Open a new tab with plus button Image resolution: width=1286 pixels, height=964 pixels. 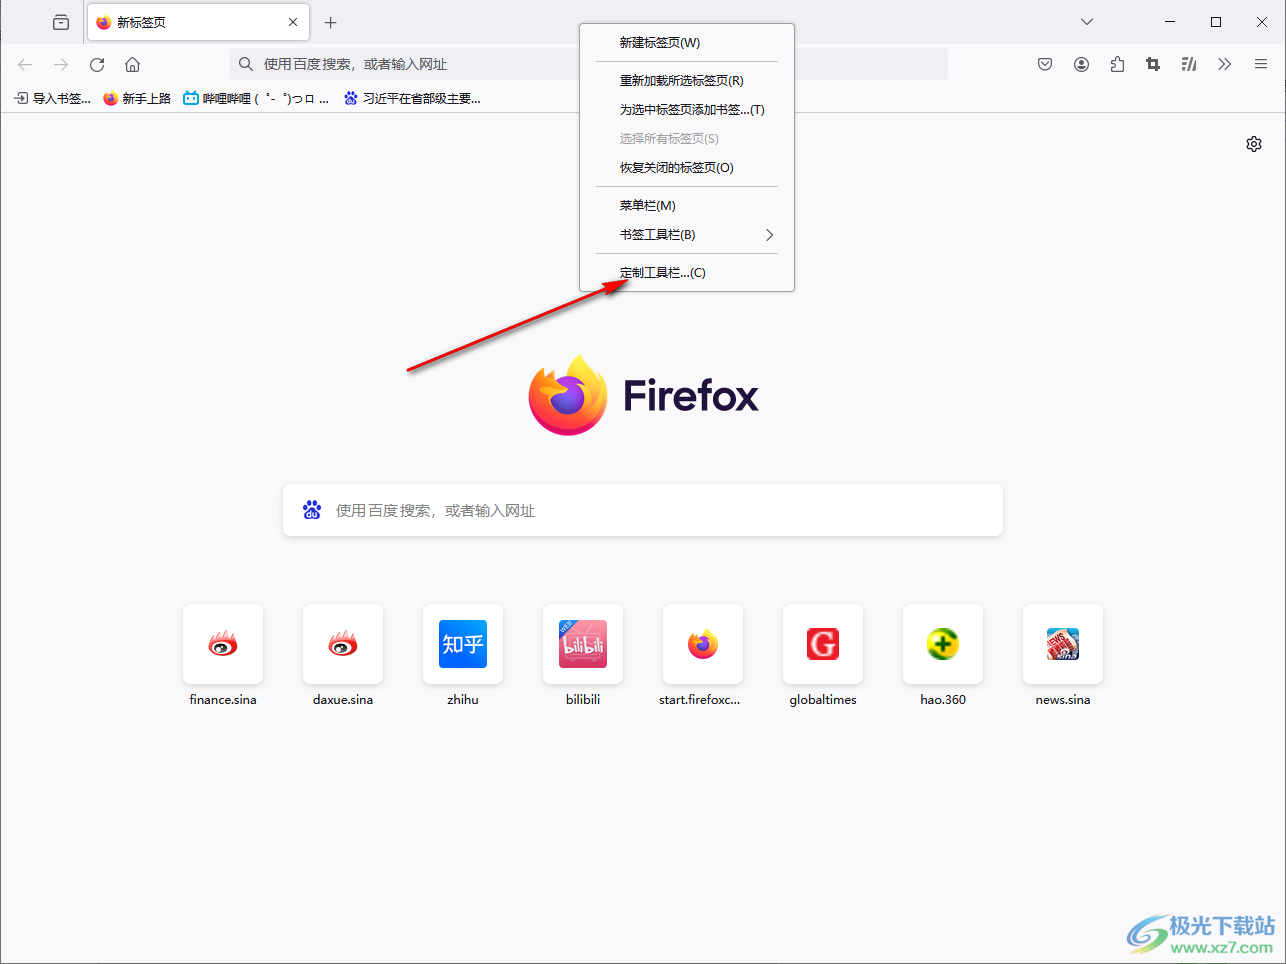tap(331, 22)
